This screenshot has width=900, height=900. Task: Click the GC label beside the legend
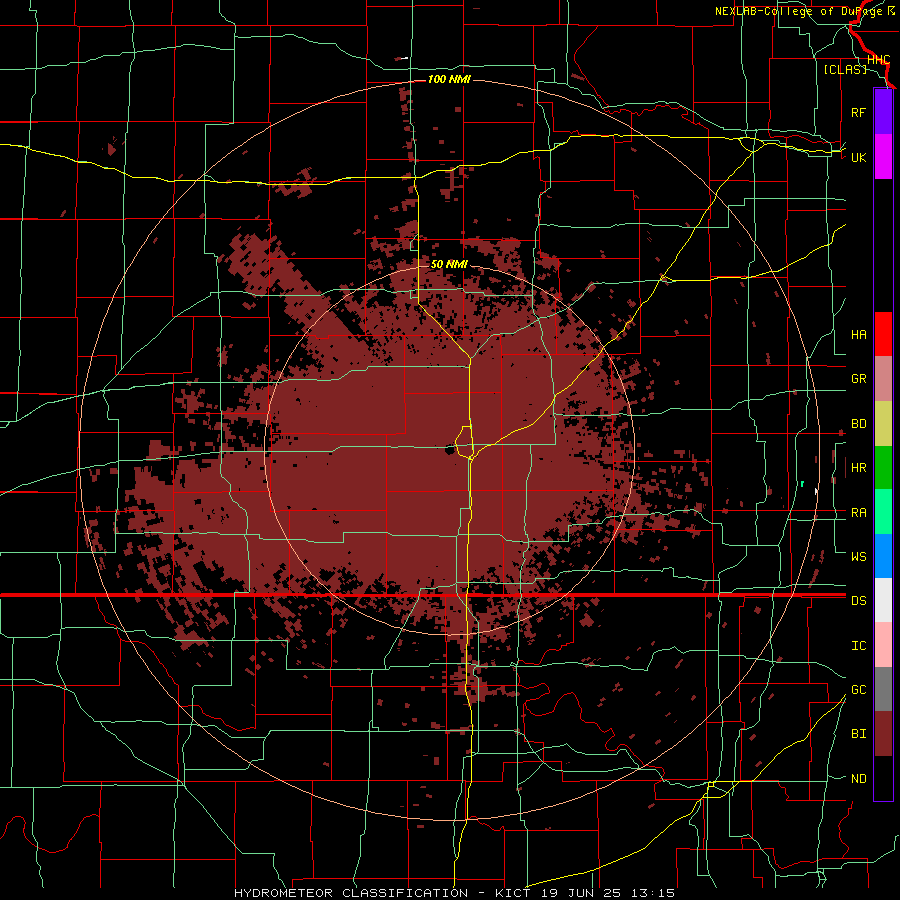(x=858, y=690)
